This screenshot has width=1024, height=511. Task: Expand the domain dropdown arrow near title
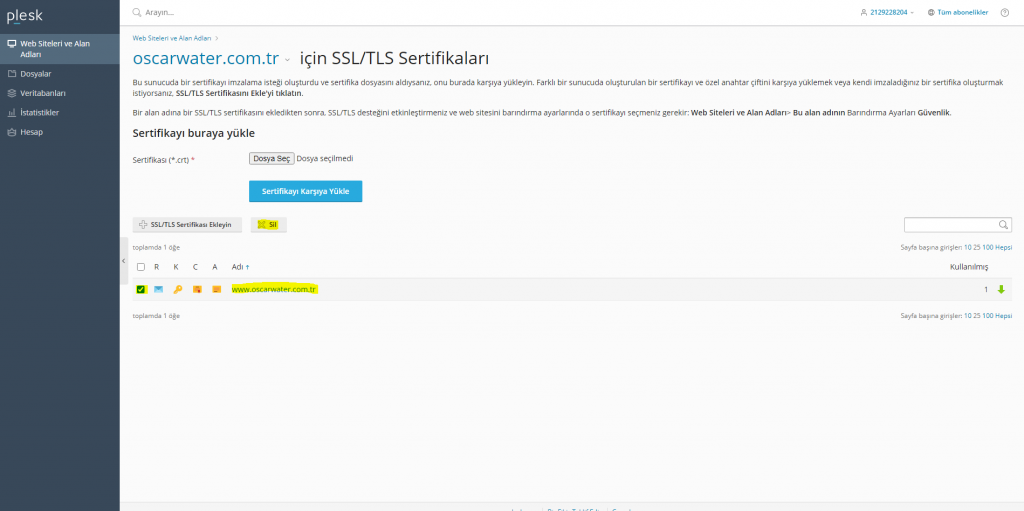287,60
